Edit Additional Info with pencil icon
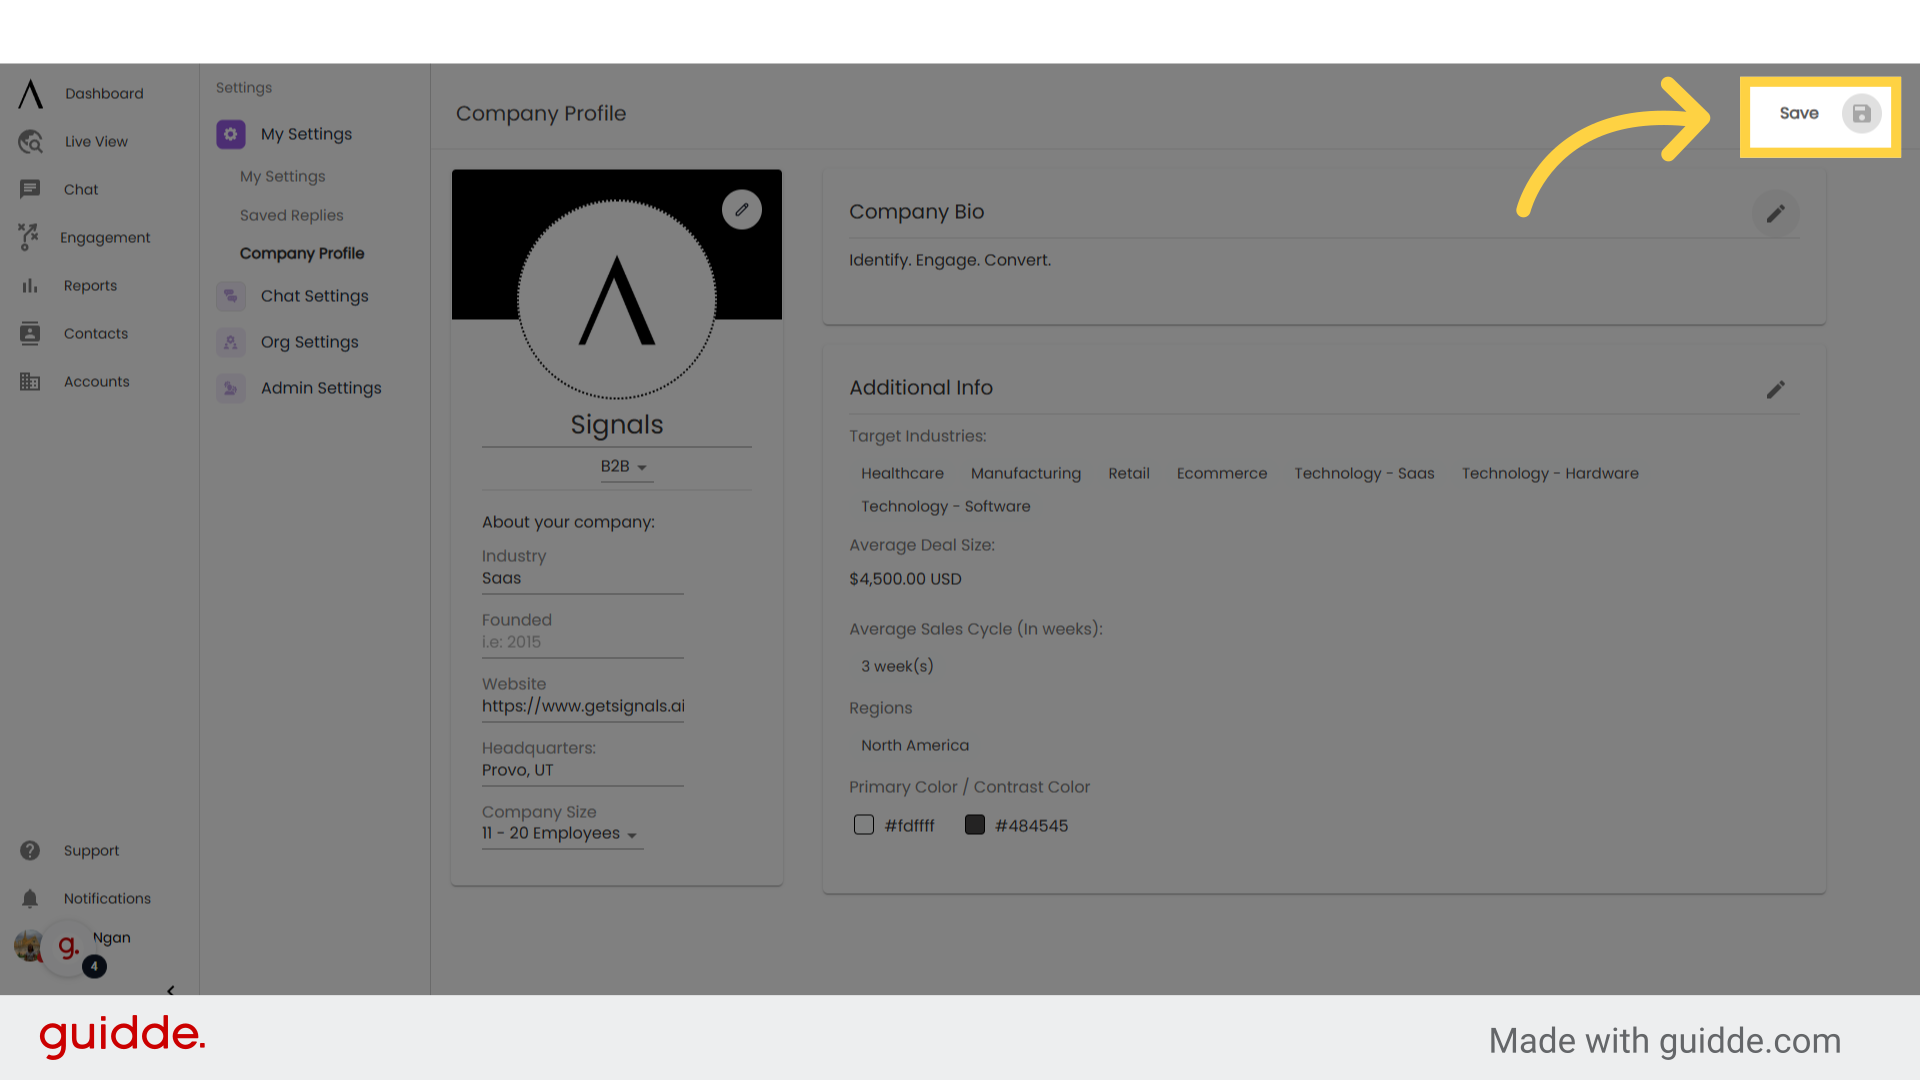The width and height of the screenshot is (1920, 1080). 1776,390
